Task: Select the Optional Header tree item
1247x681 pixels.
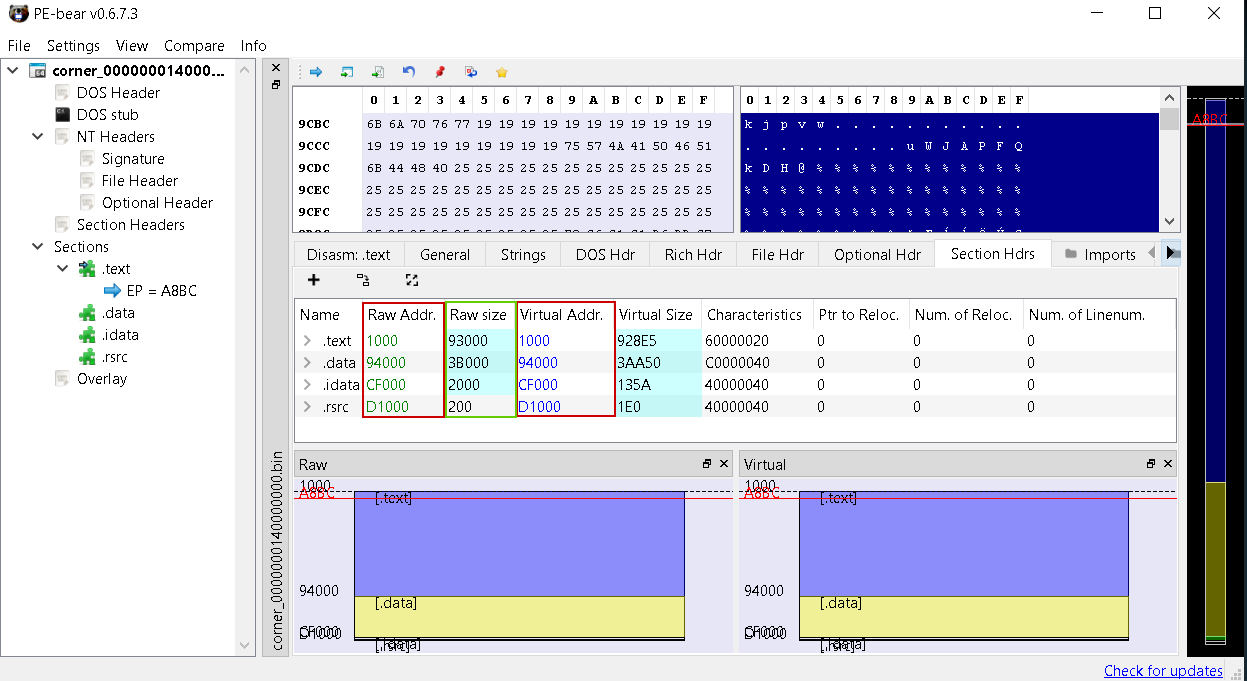Action: (x=157, y=203)
